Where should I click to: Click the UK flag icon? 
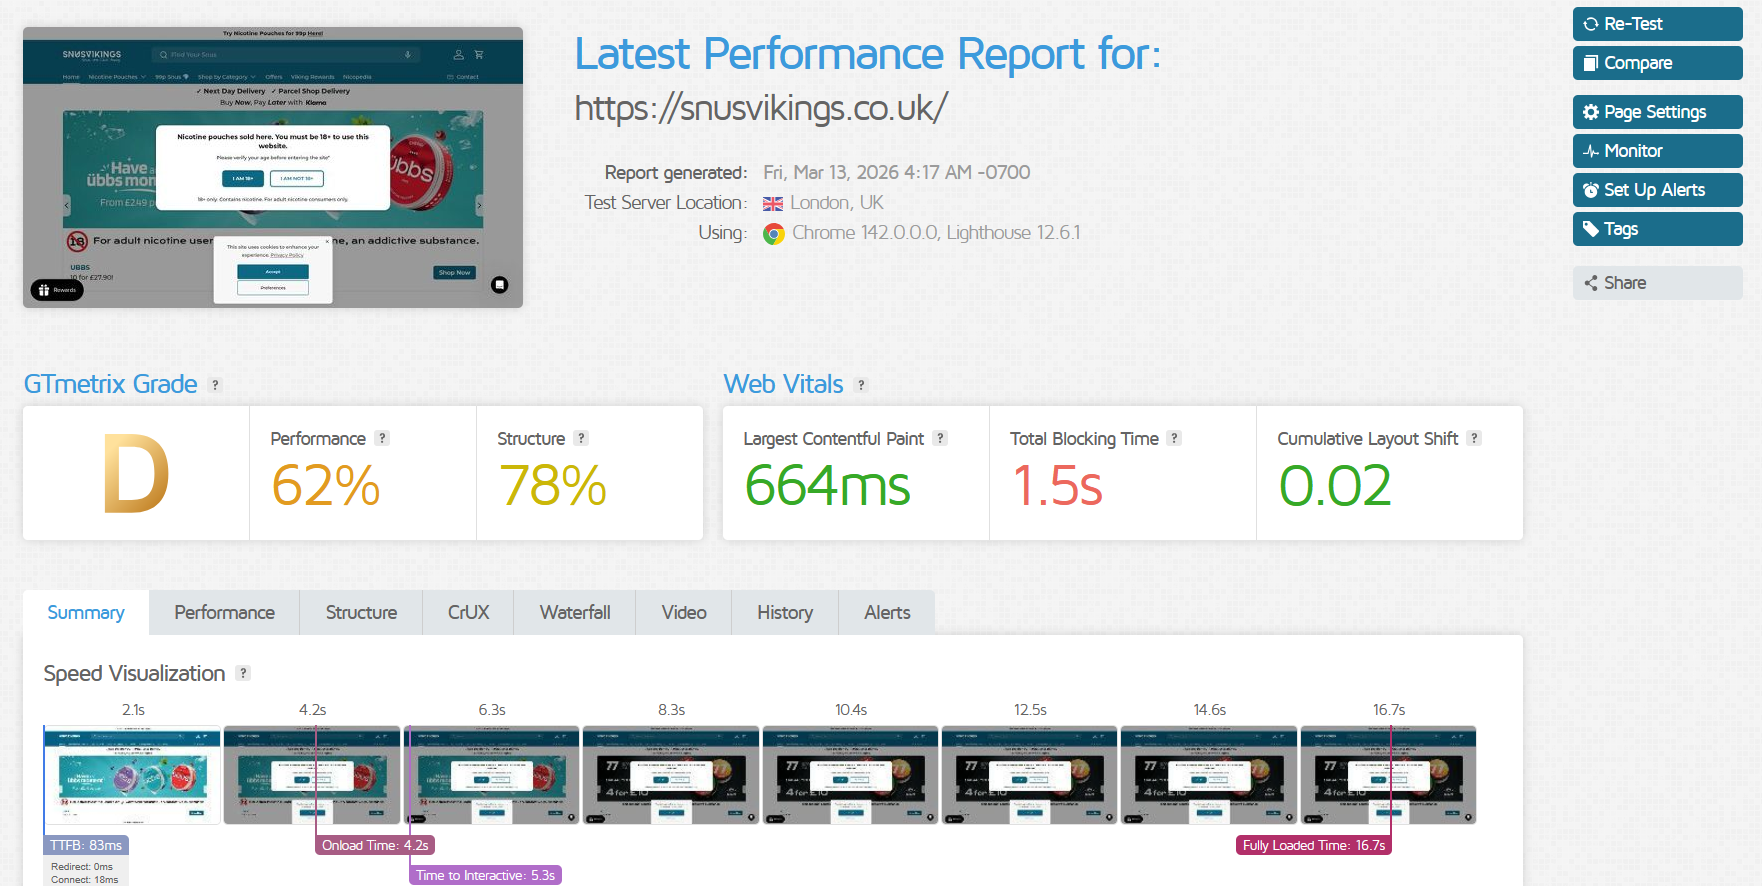pyautogui.click(x=773, y=204)
